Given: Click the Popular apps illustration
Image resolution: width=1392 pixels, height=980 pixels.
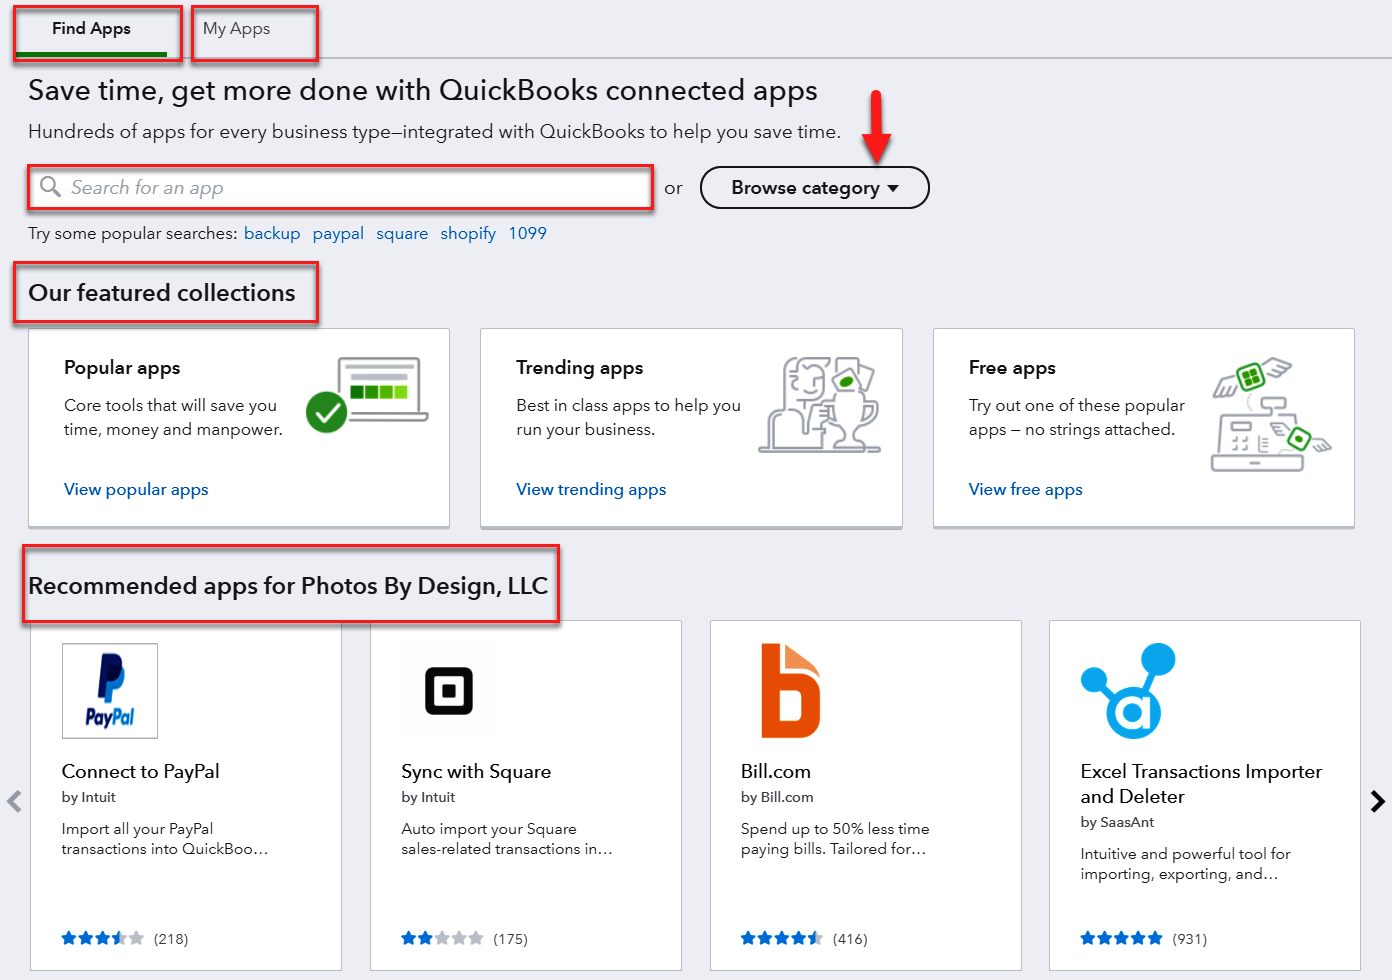Looking at the screenshot, I should 367,395.
